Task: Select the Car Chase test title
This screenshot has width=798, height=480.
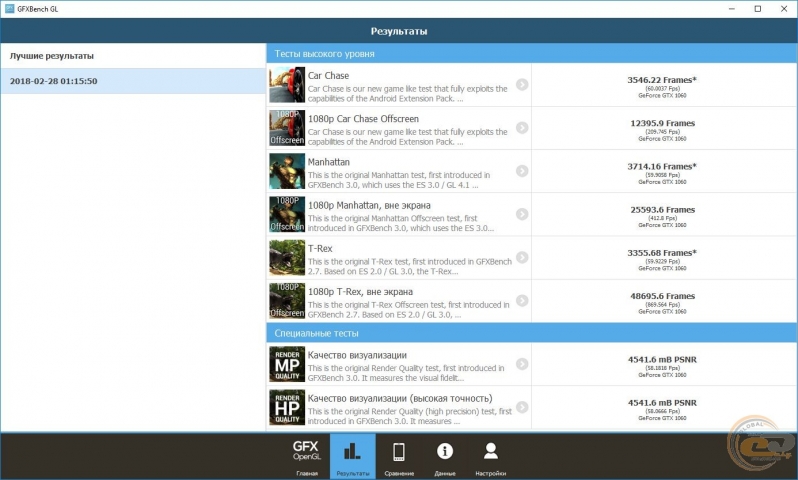Action: (x=328, y=75)
